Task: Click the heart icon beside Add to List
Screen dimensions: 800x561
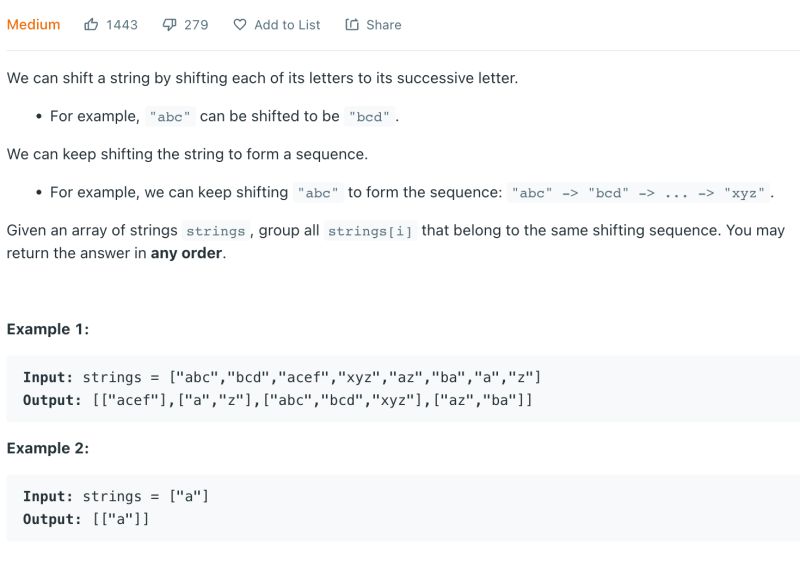Action: [x=239, y=24]
